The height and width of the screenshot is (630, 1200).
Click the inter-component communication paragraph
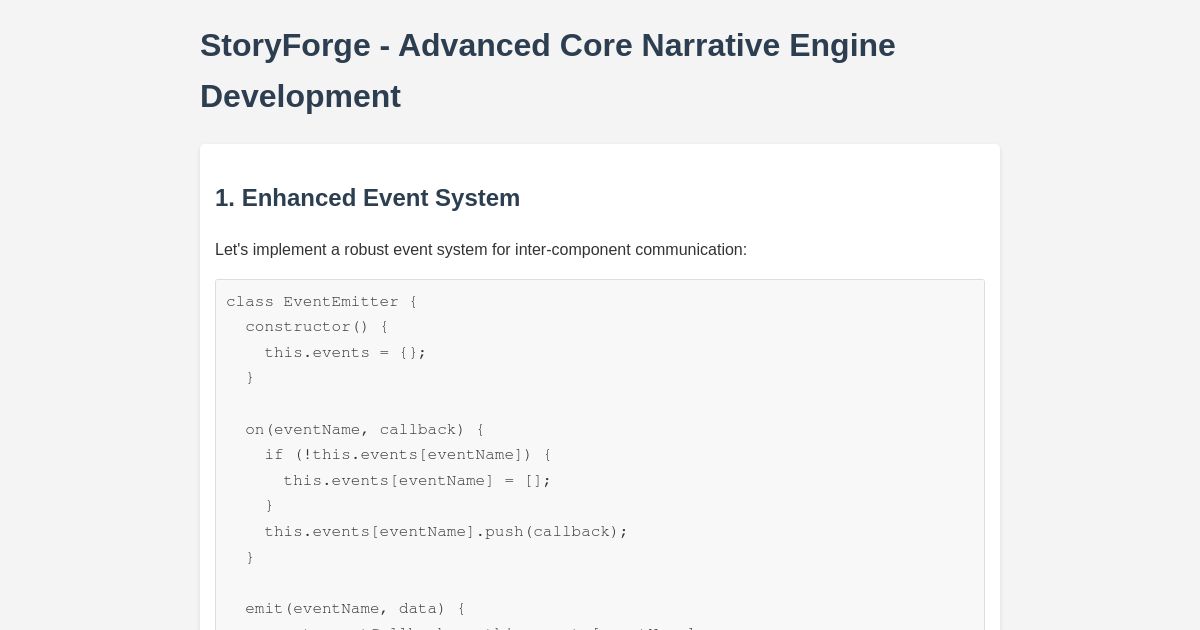click(x=481, y=250)
